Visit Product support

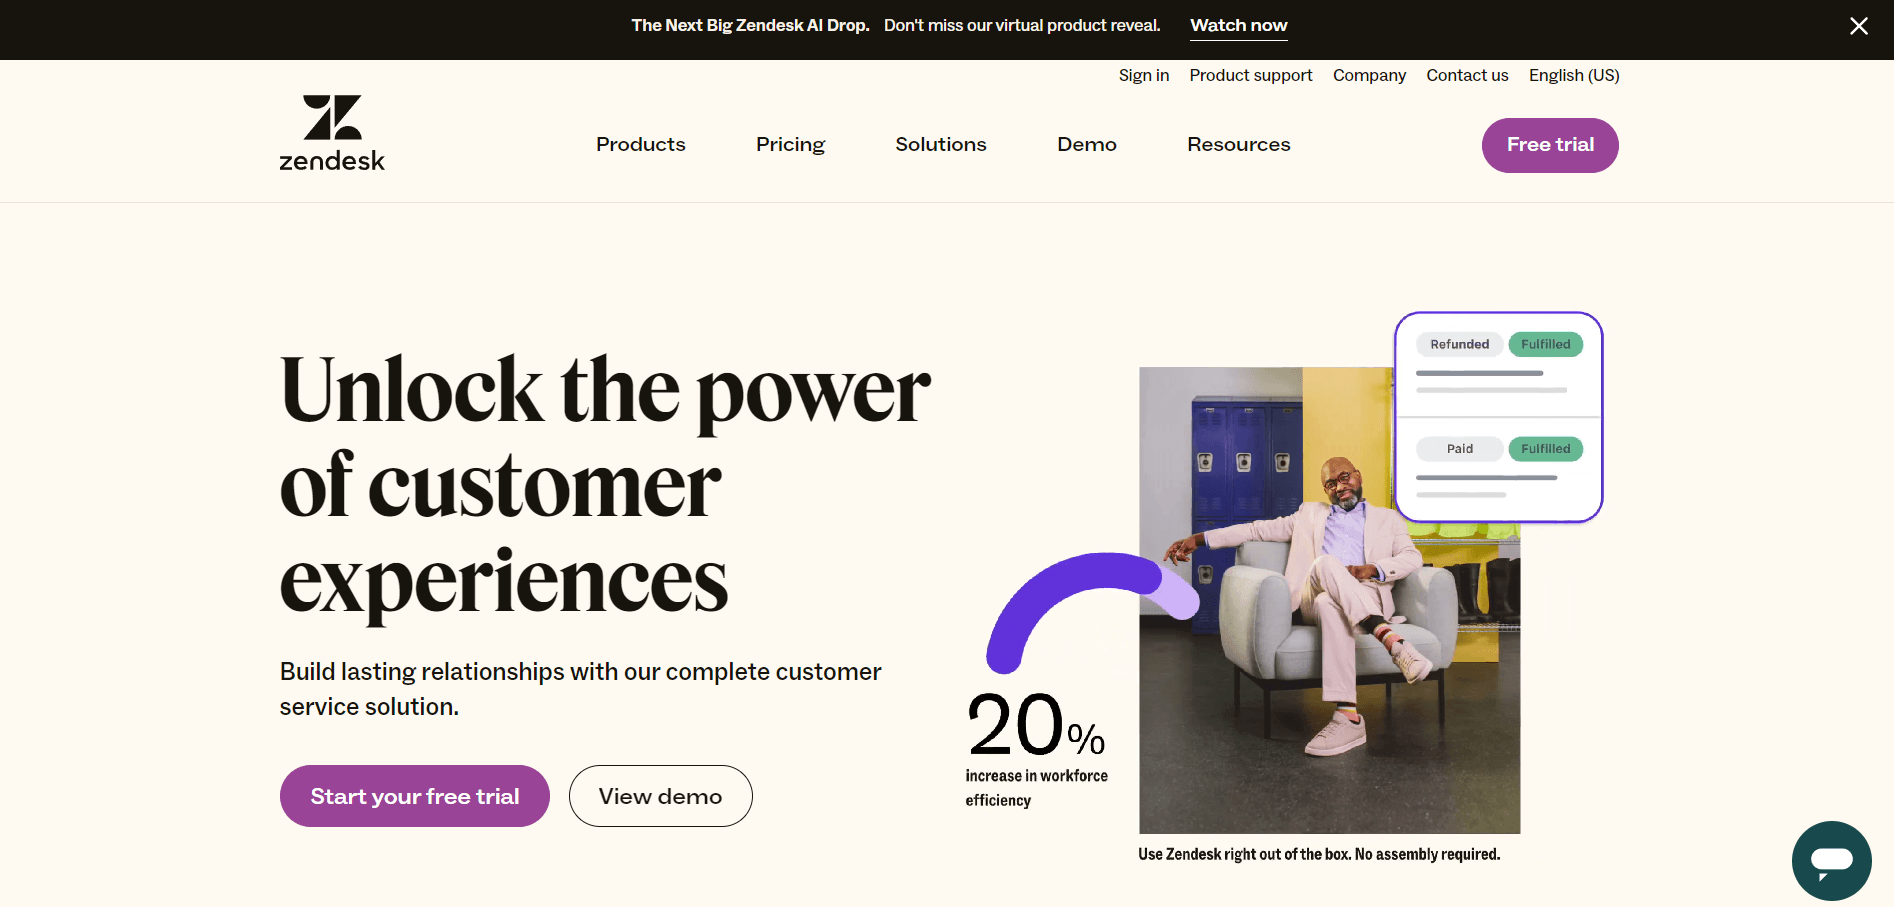pos(1250,75)
